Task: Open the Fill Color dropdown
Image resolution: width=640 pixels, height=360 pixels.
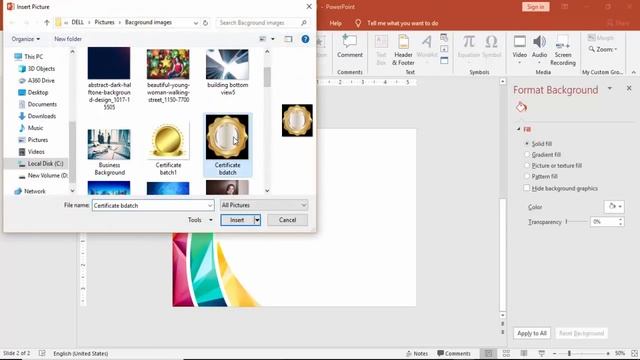Action: coord(614,207)
